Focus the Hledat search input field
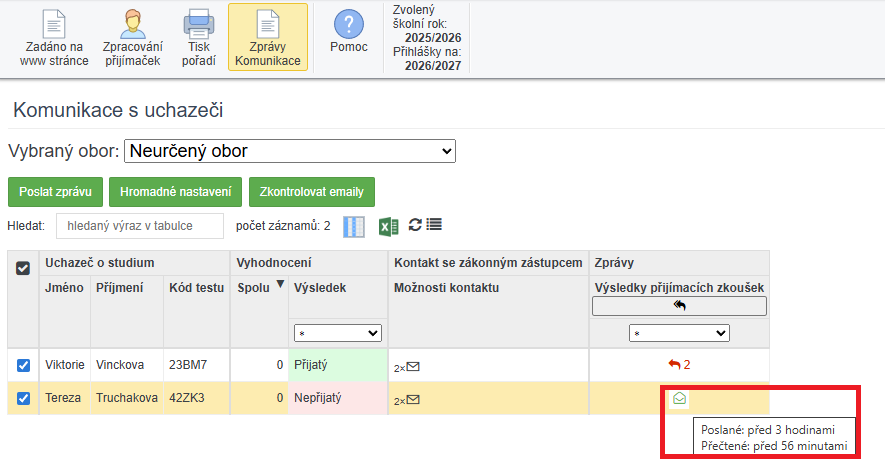 click(139, 226)
